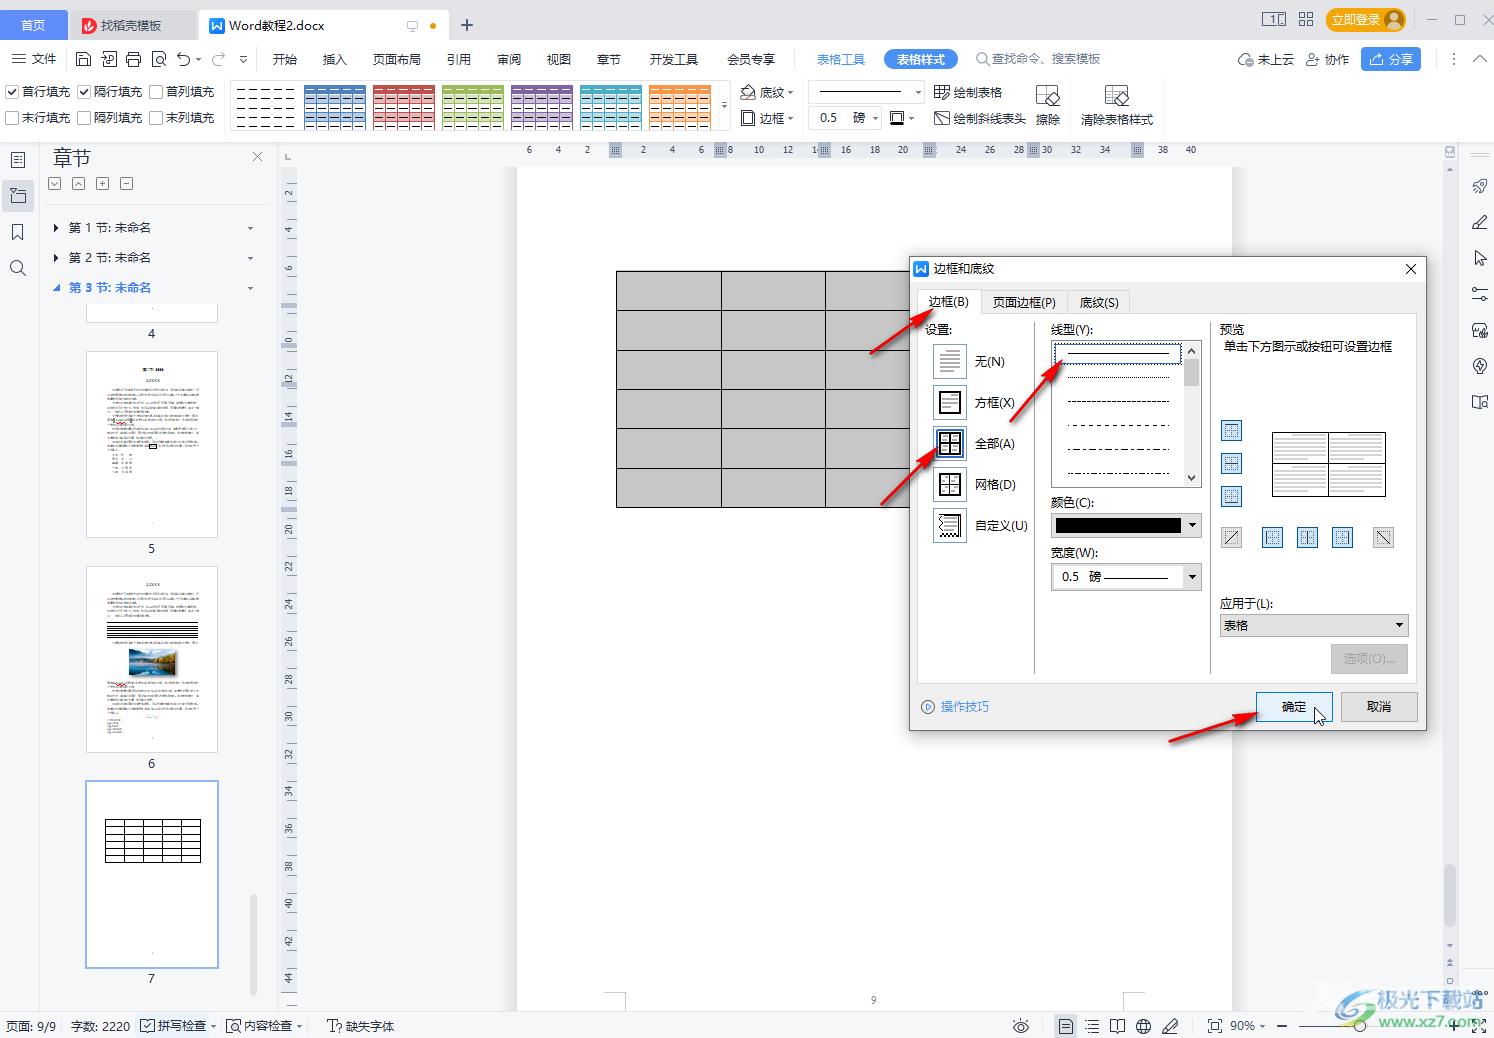Click the Print icon in quick toolbar
The height and width of the screenshot is (1038, 1494).
pos(134,59)
